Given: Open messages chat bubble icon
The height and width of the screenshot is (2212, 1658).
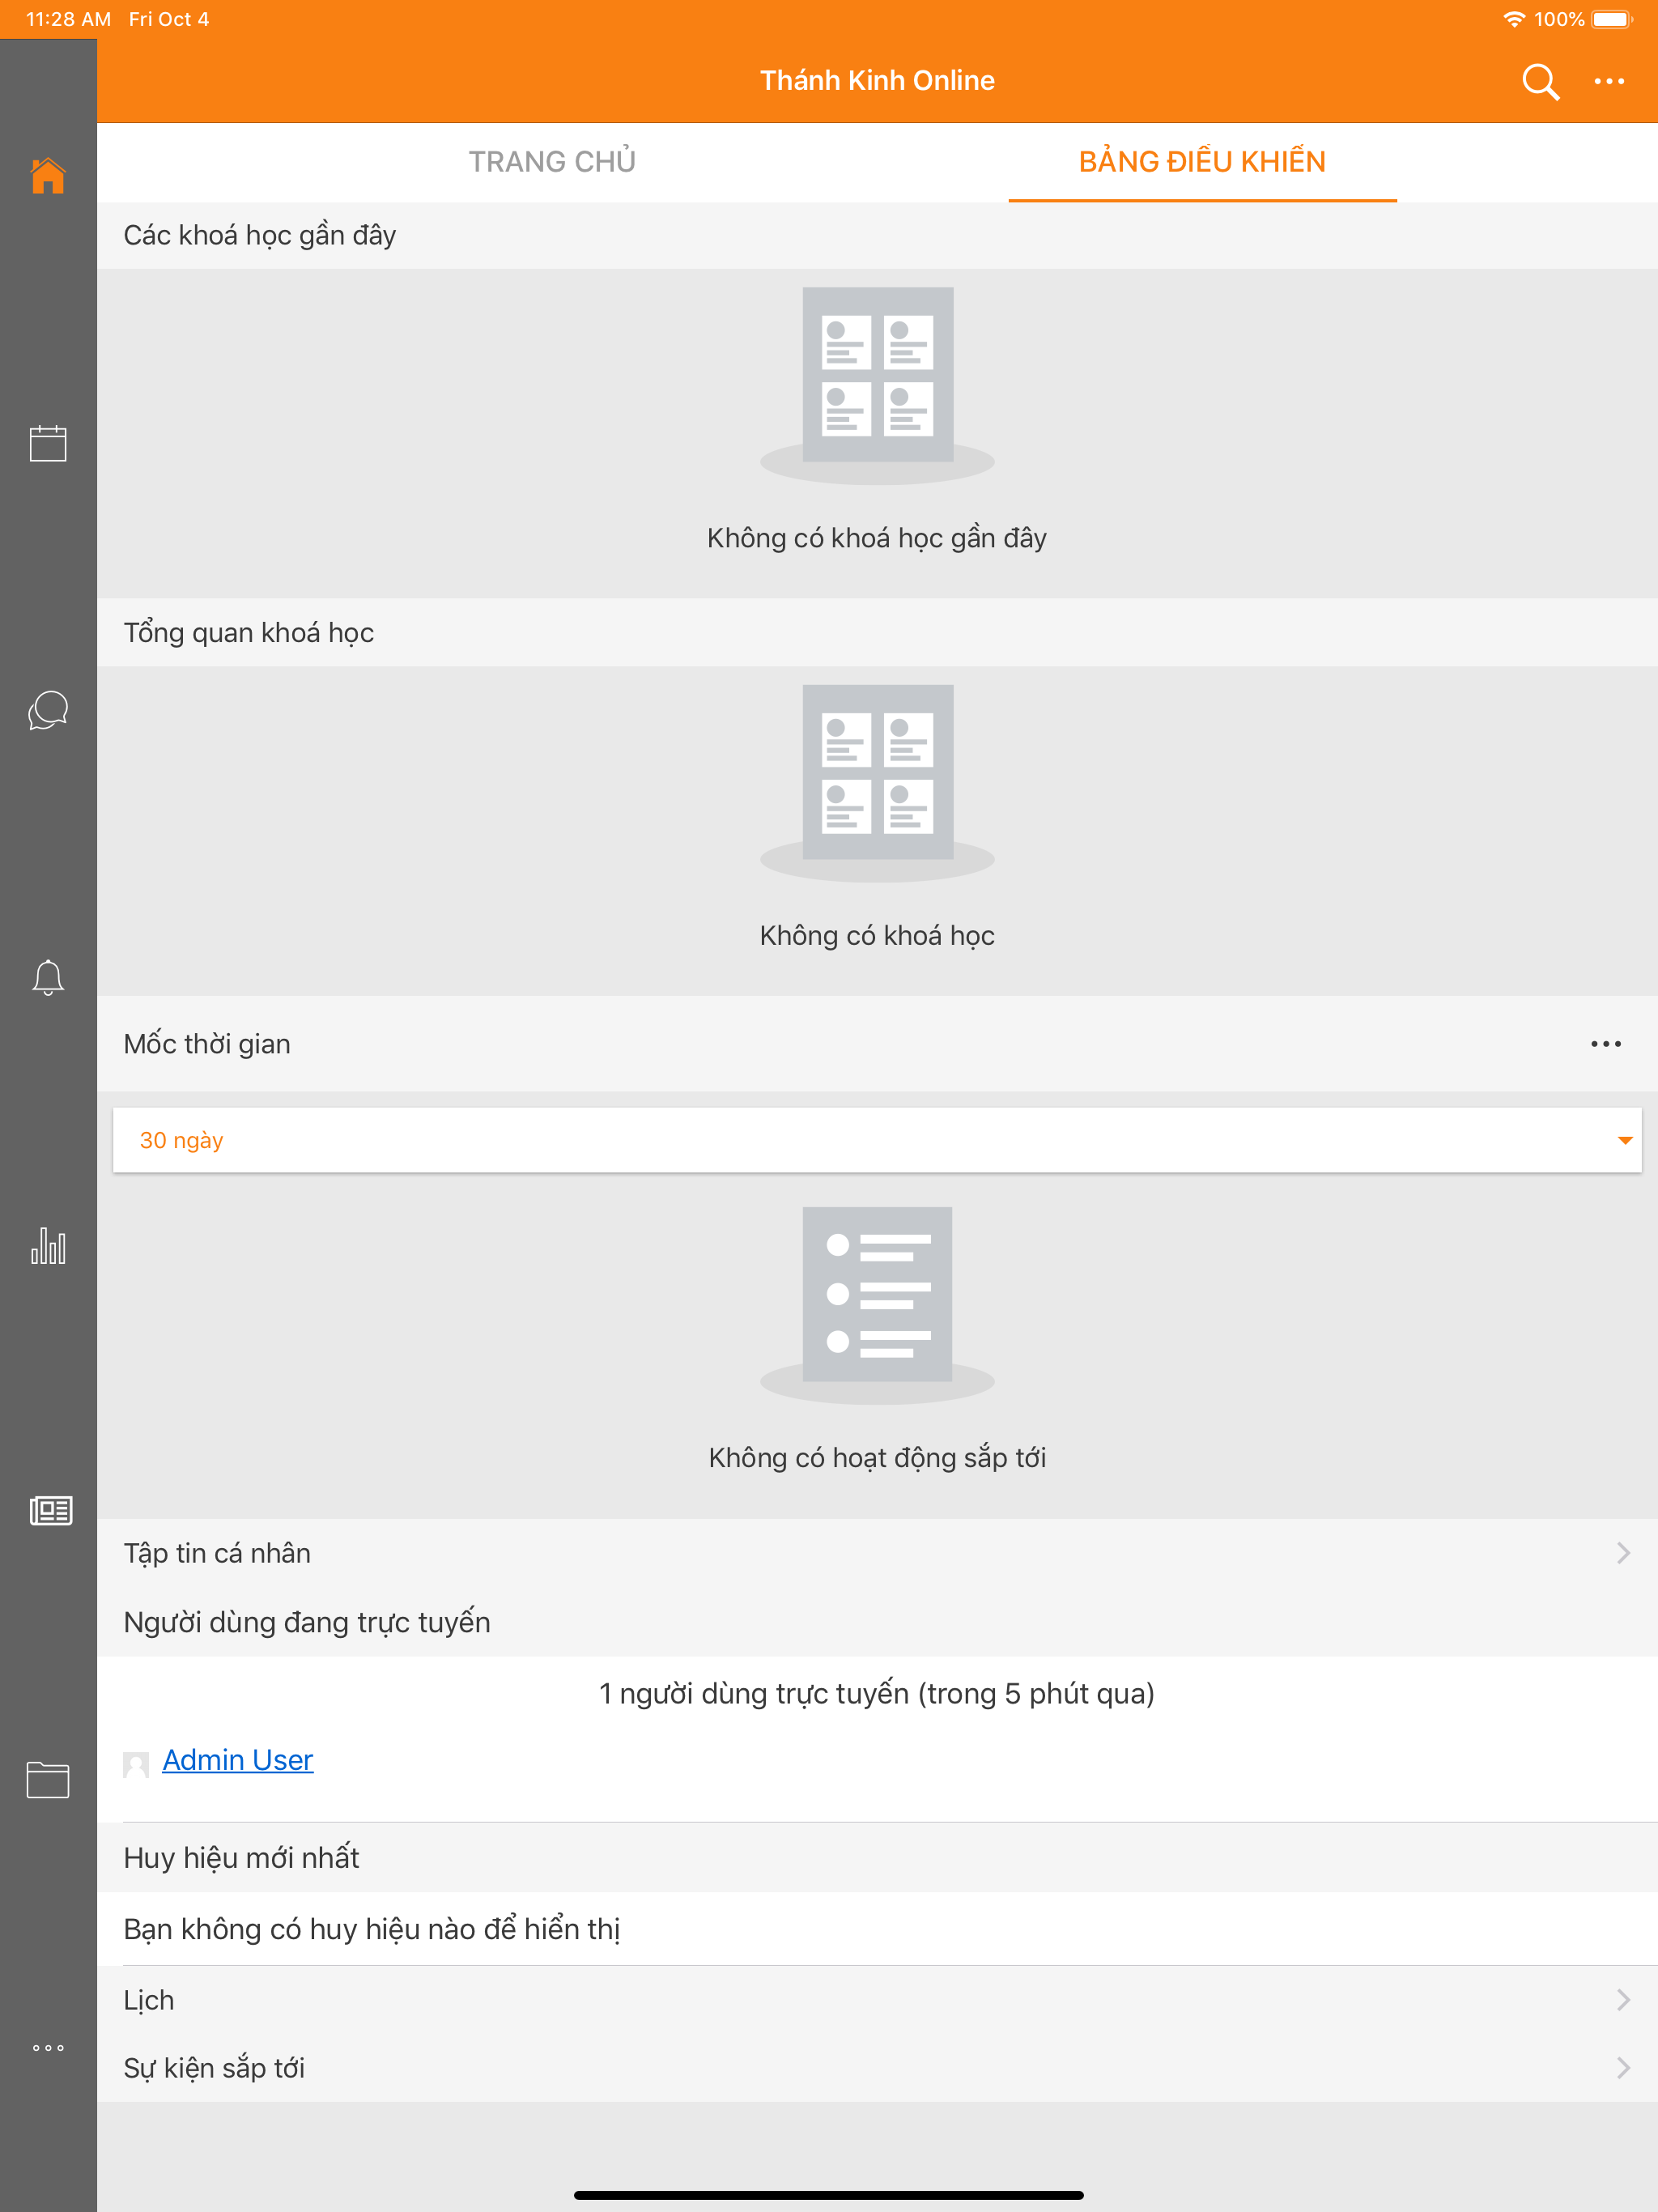Looking at the screenshot, I should pyautogui.click(x=48, y=710).
